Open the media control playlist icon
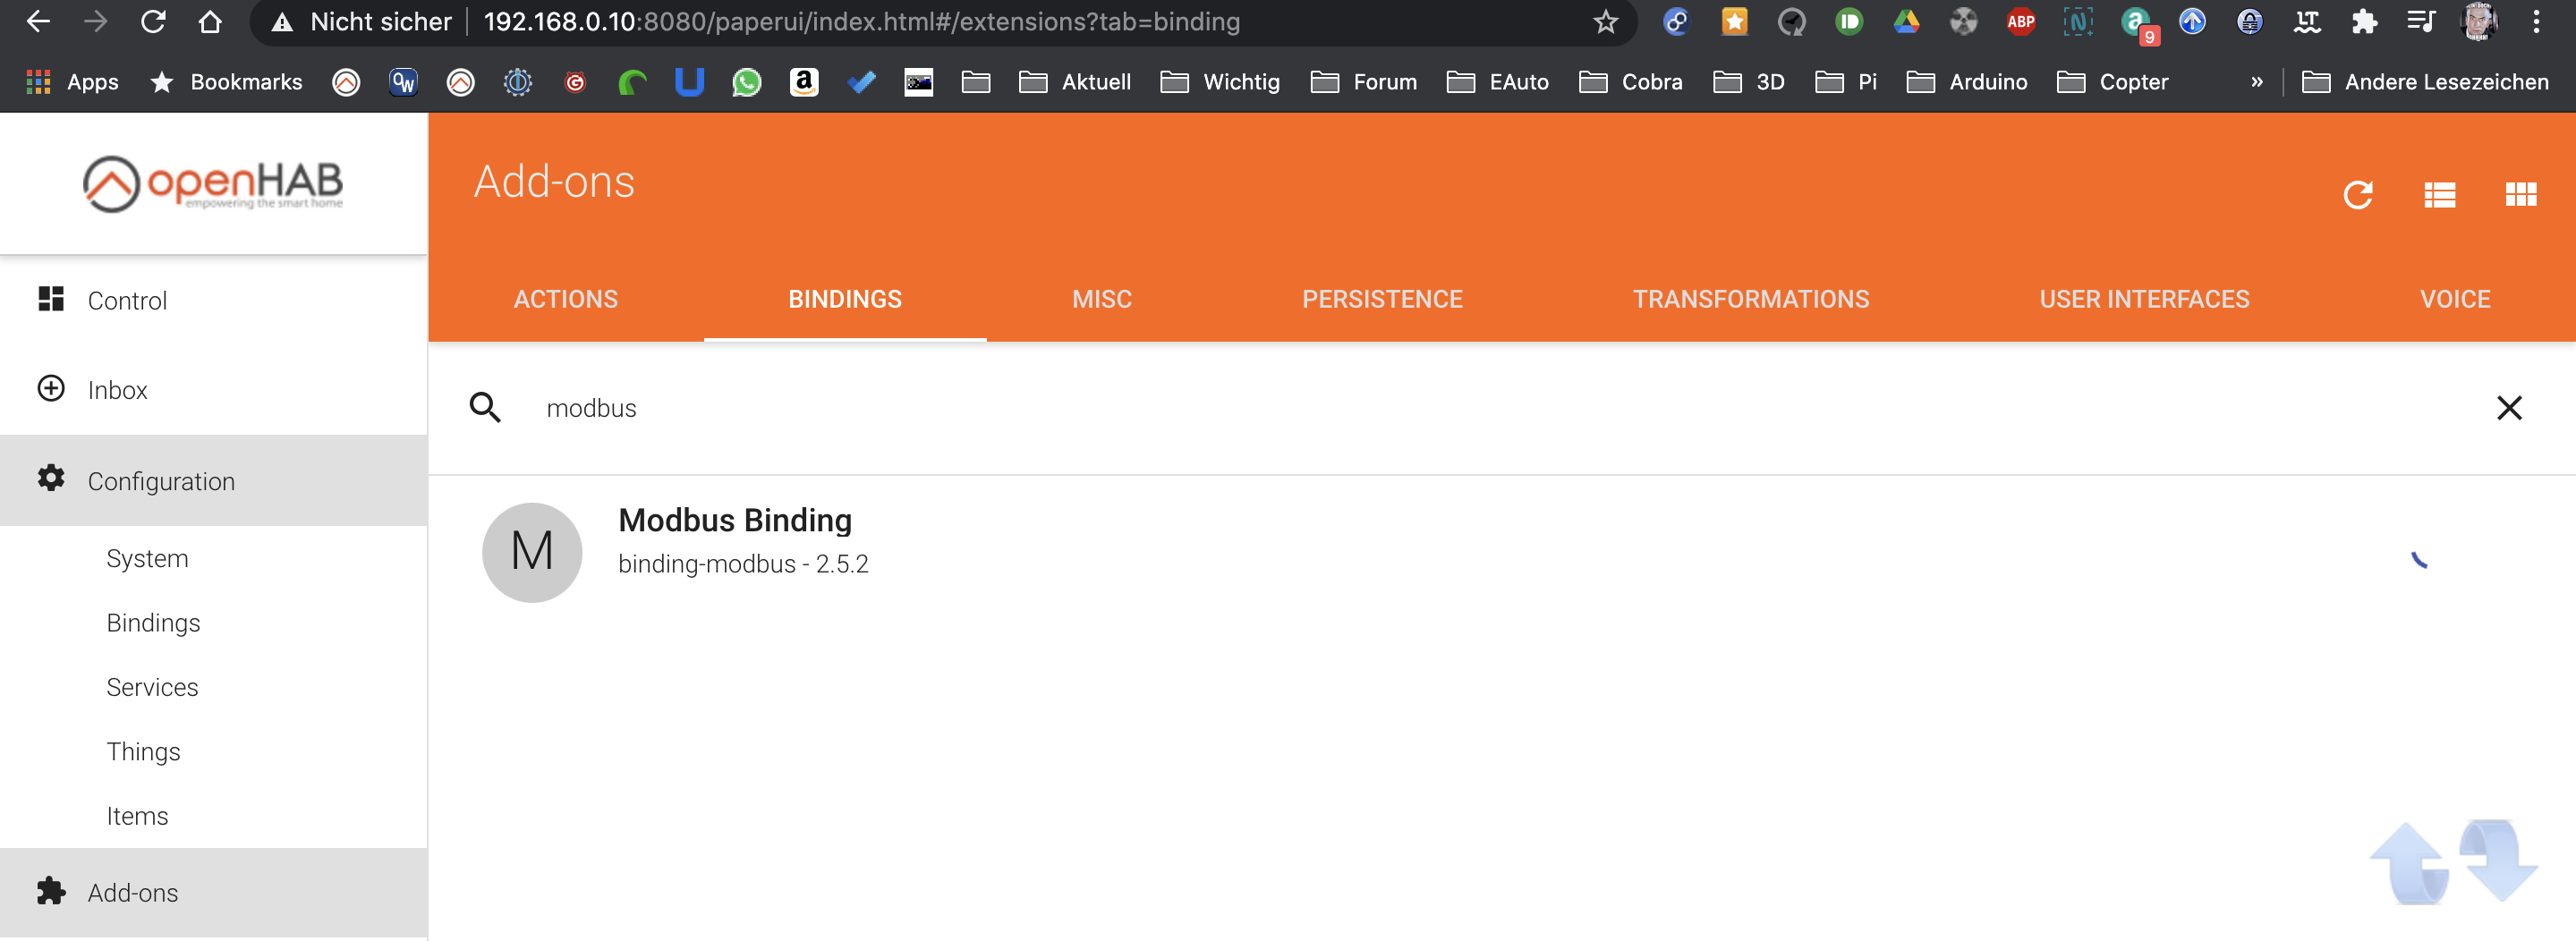The height and width of the screenshot is (941, 2576). pos(2421,22)
